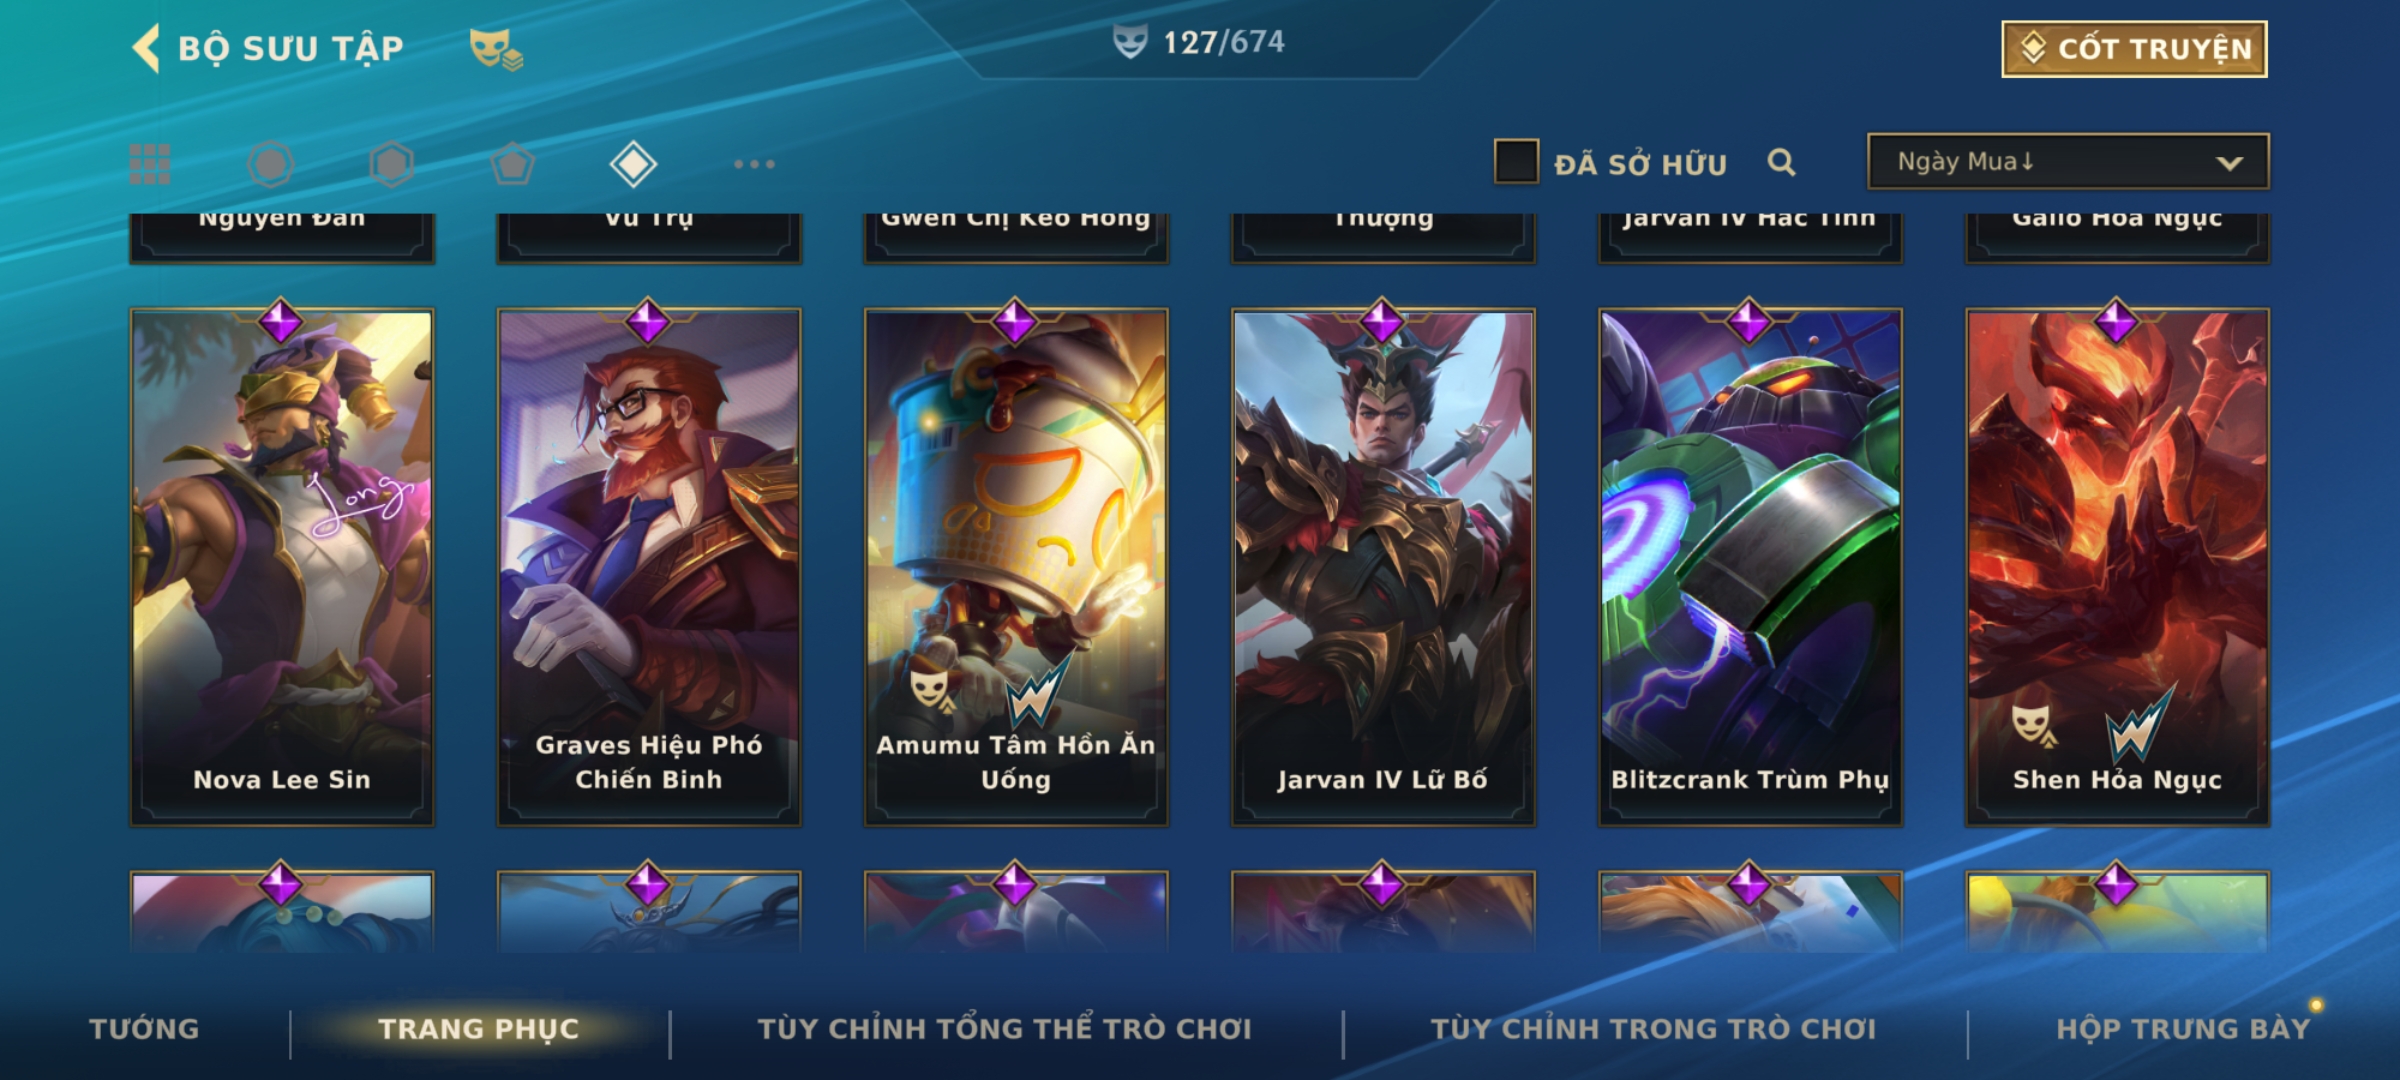This screenshot has height=1080, width=2400.
Task: Select the pentagon rarity filter icon
Action: [x=512, y=164]
